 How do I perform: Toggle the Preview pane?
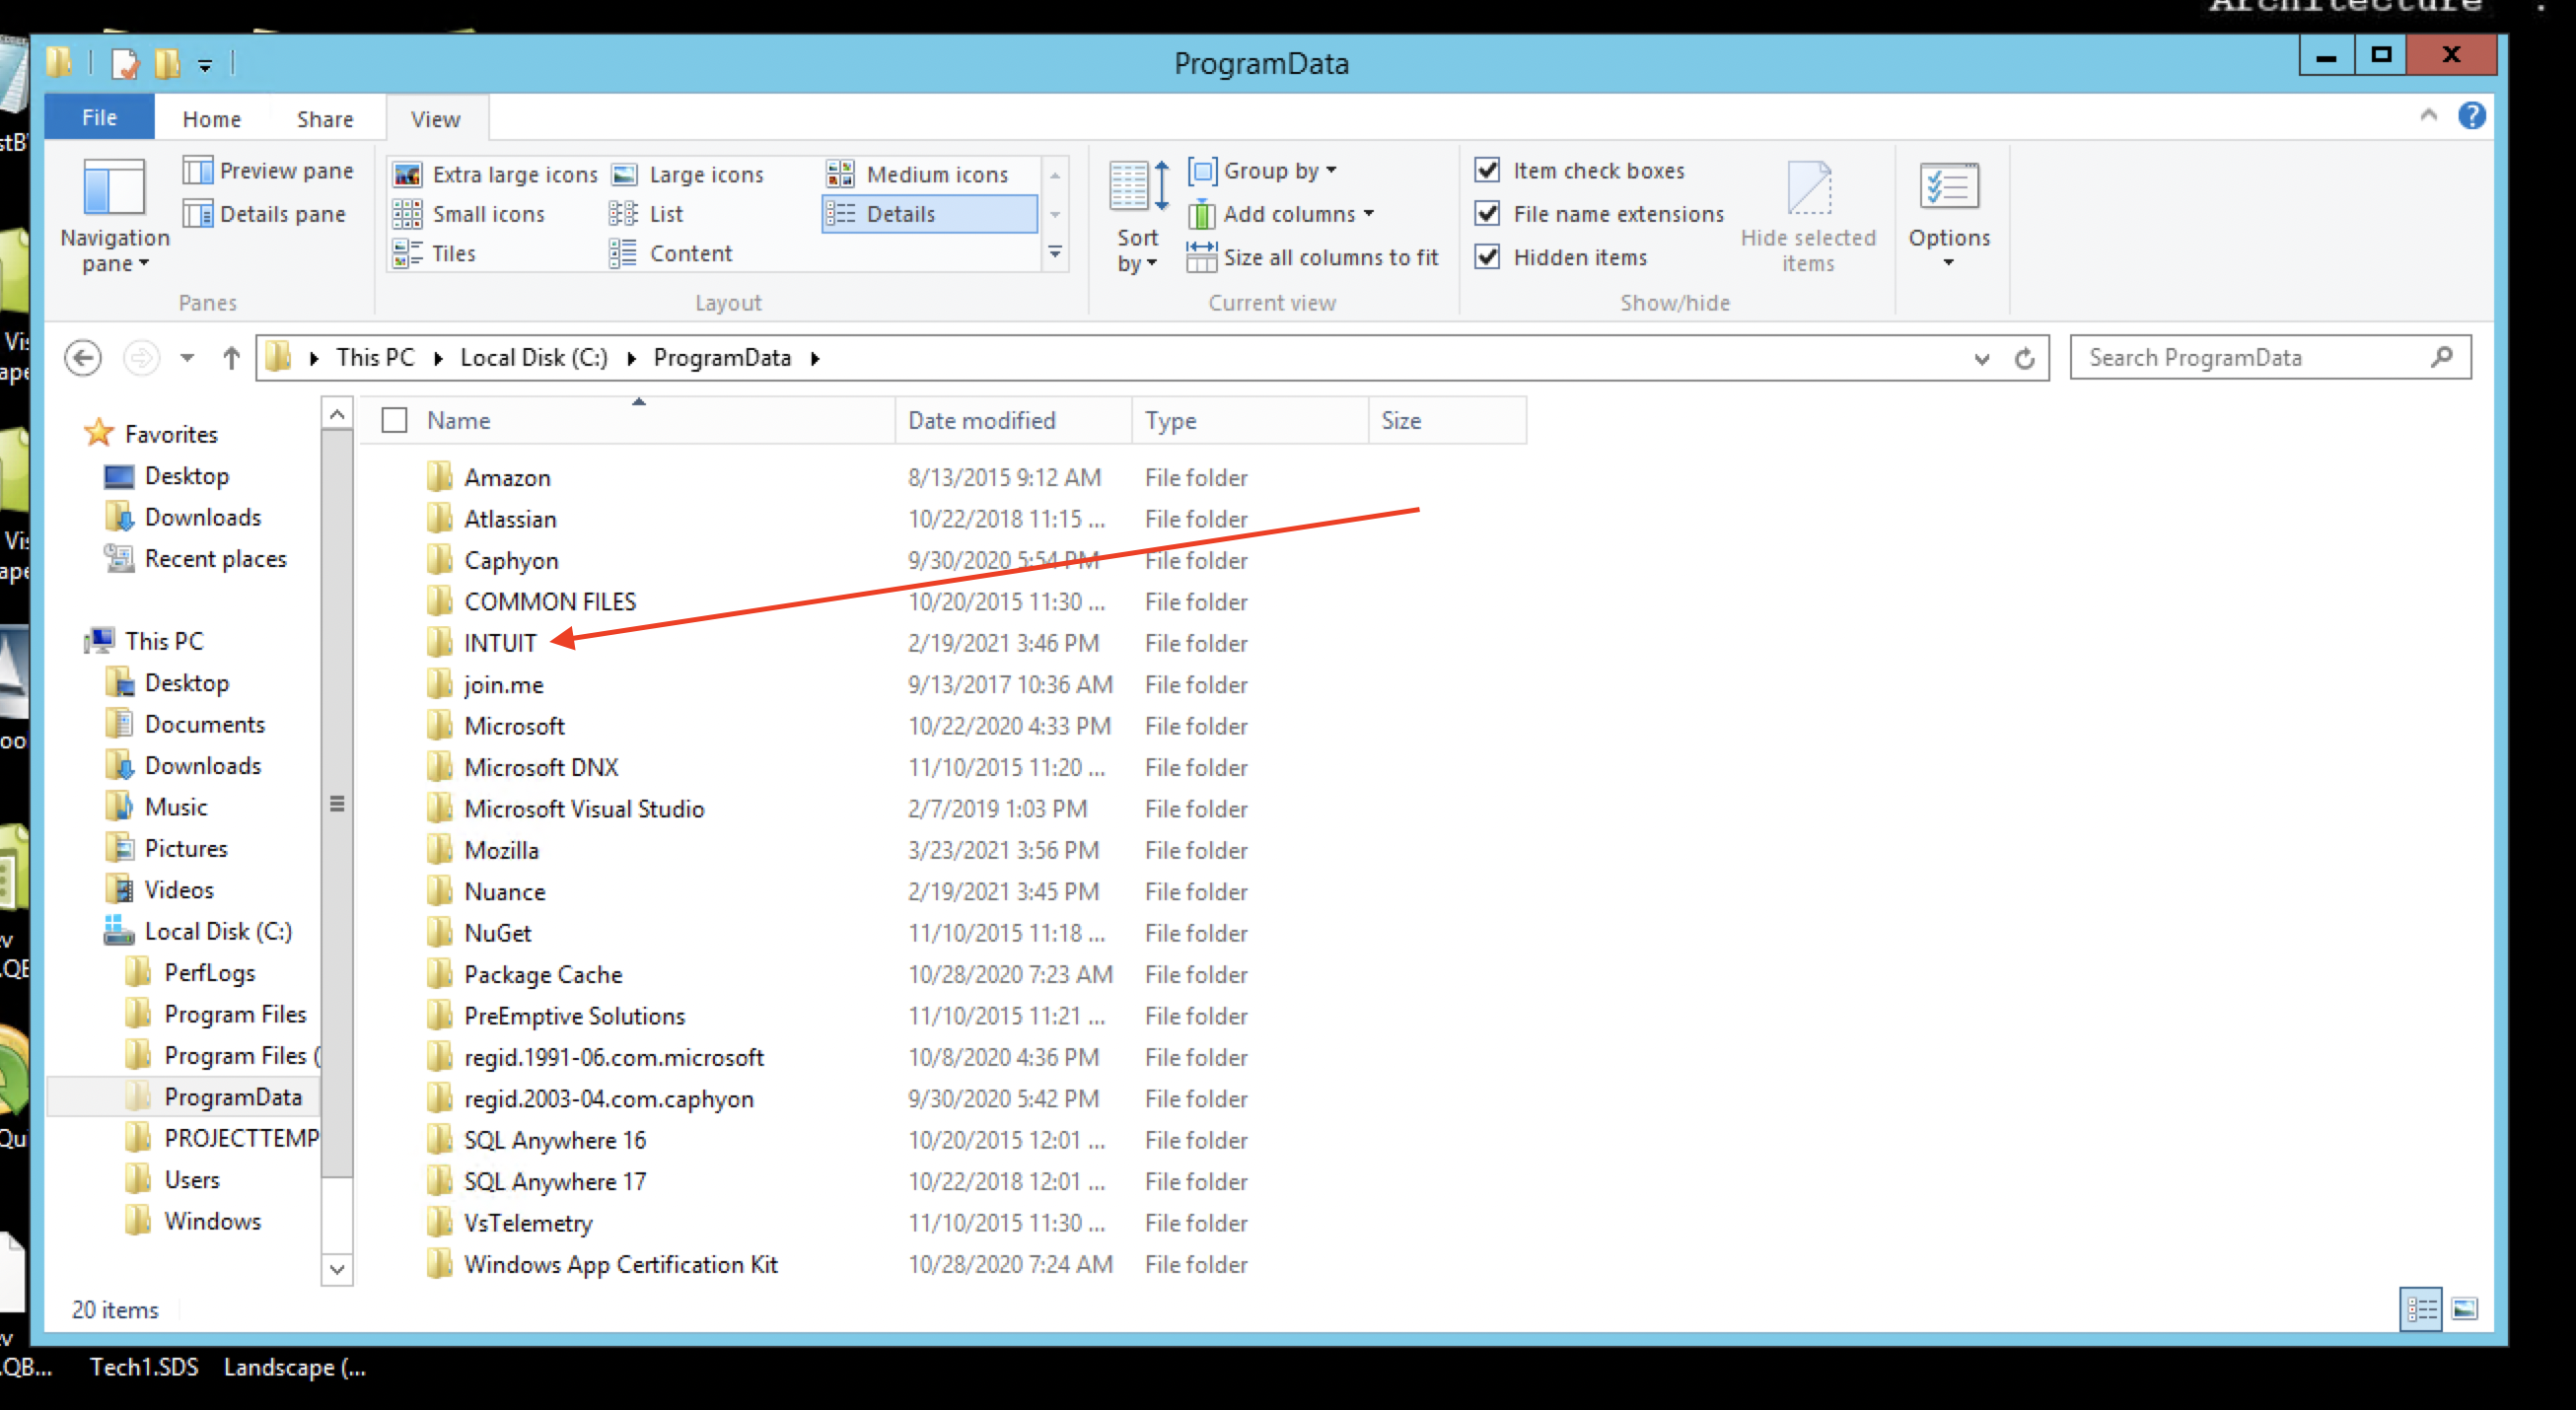268,171
